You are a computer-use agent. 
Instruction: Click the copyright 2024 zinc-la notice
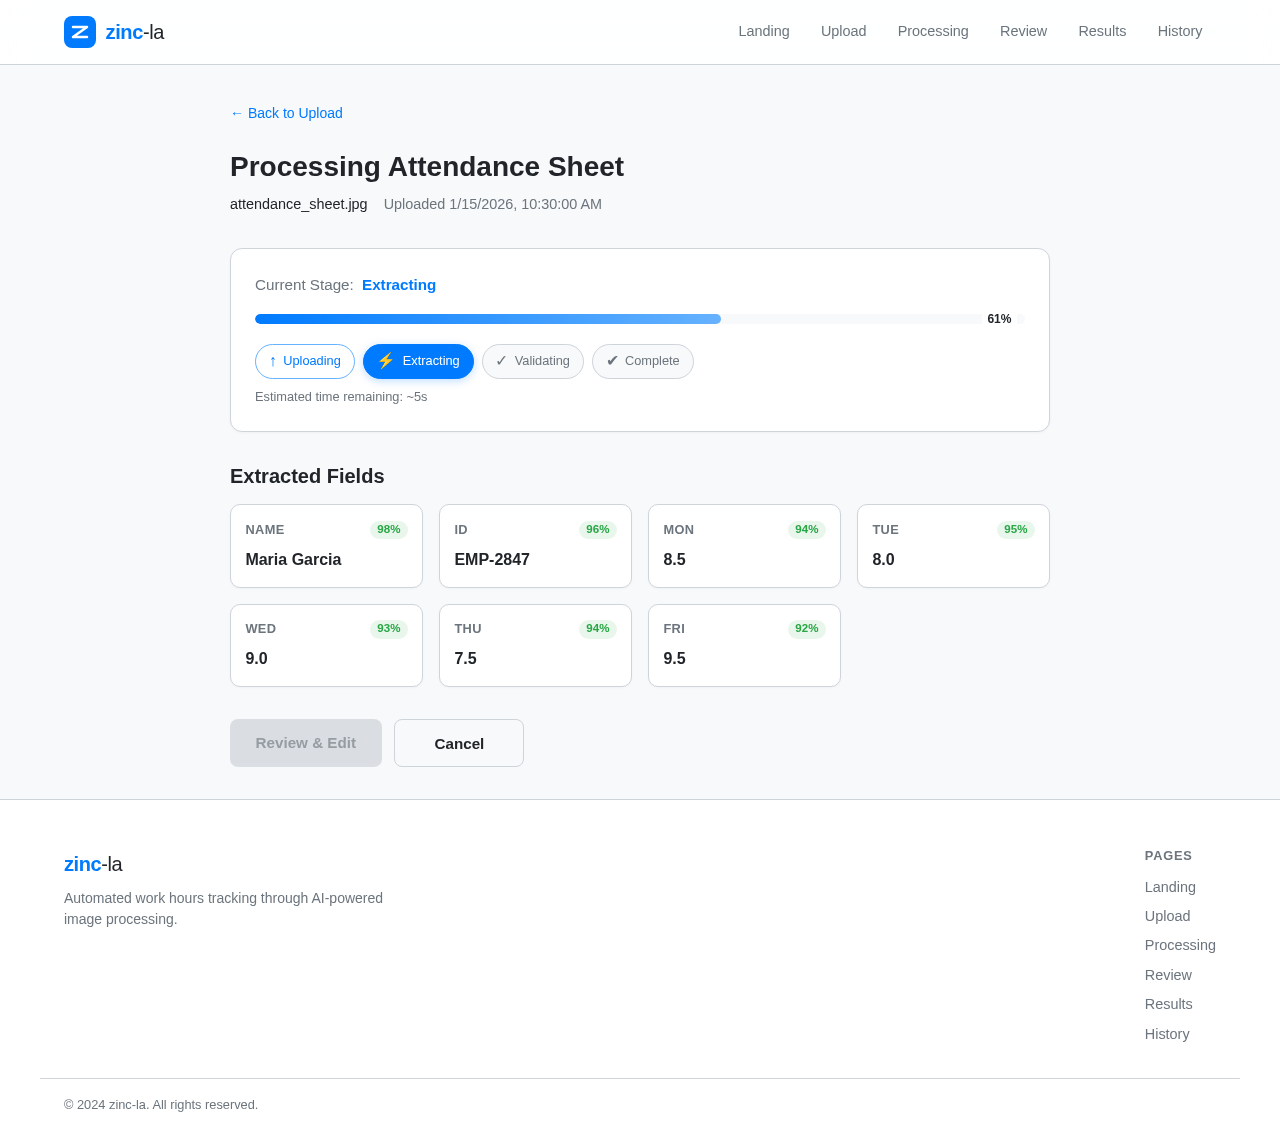(x=161, y=1105)
